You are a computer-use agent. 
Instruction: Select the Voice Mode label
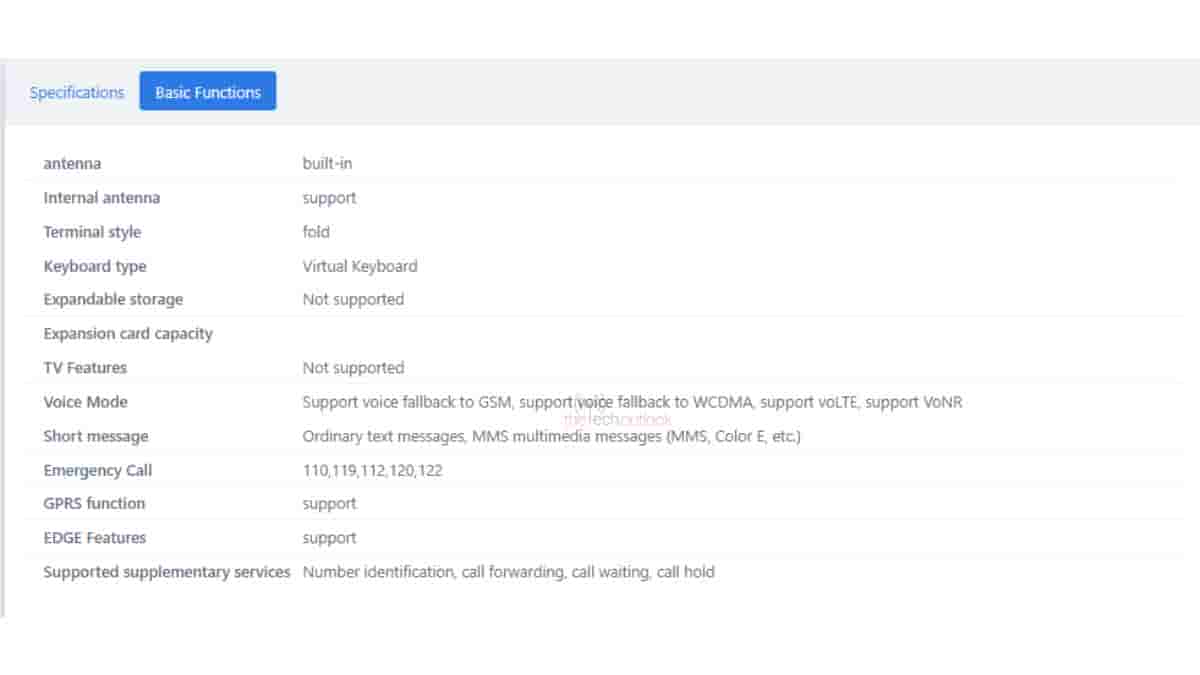[x=85, y=402]
